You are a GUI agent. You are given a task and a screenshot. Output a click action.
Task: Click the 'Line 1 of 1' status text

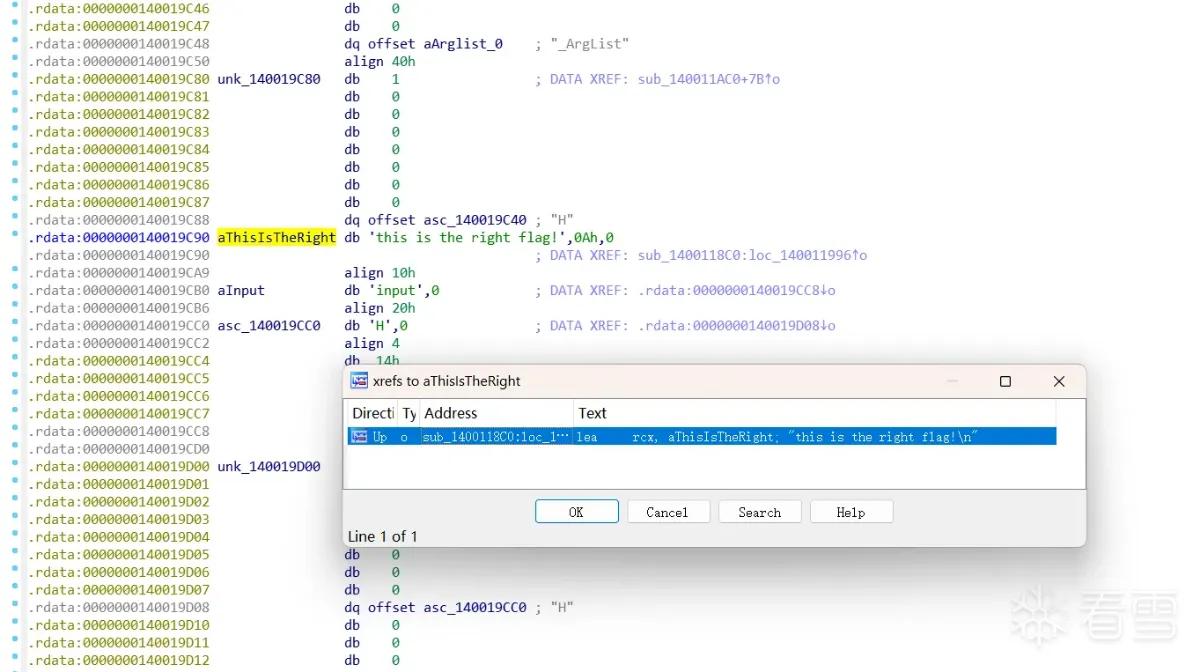pos(382,537)
